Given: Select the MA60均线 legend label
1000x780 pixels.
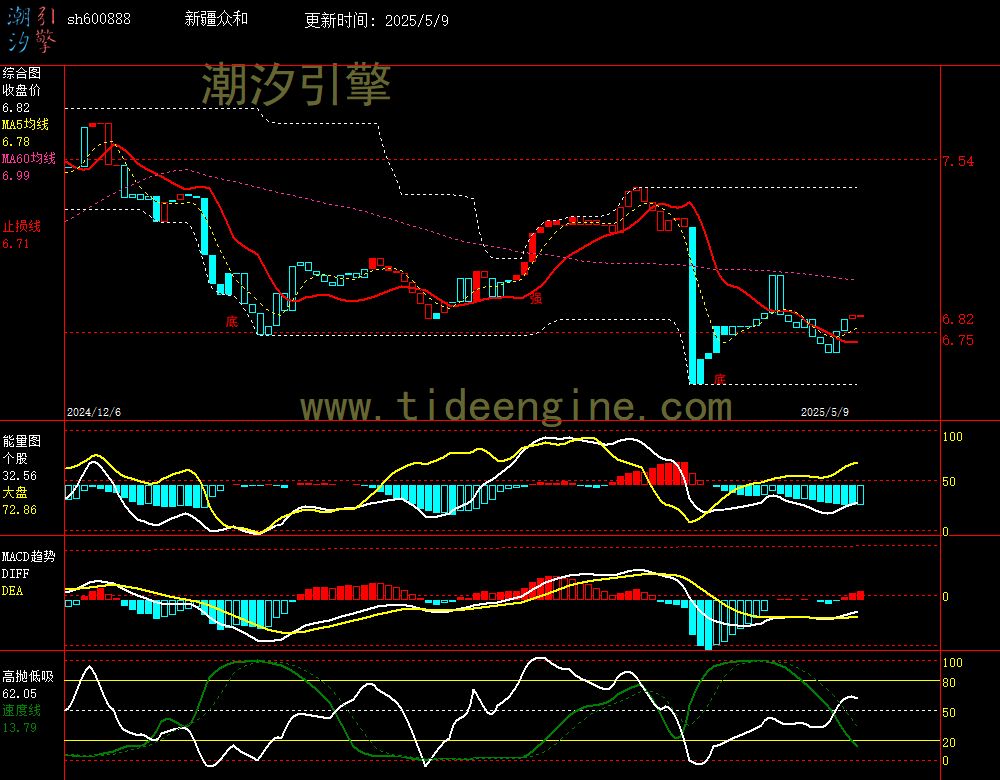Looking at the screenshot, I should pyautogui.click(x=29, y=158).
